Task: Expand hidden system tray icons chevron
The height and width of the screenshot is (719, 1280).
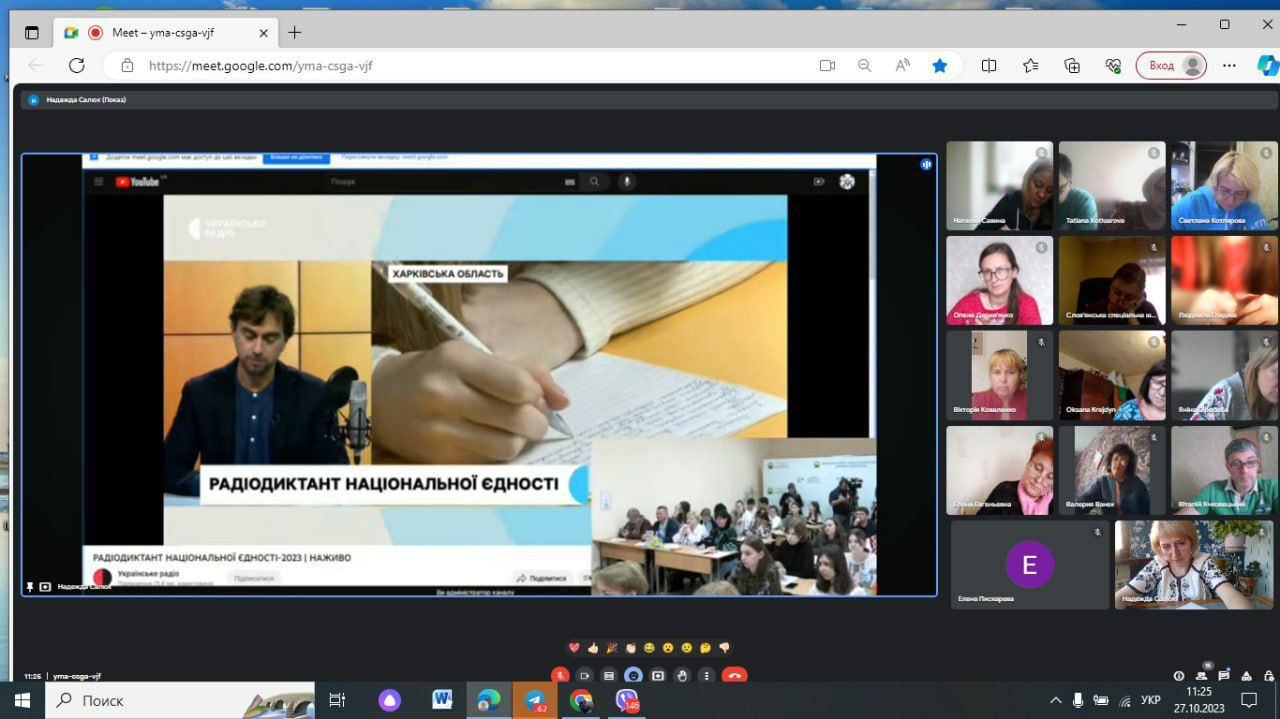Action: tap(1055, 700)
